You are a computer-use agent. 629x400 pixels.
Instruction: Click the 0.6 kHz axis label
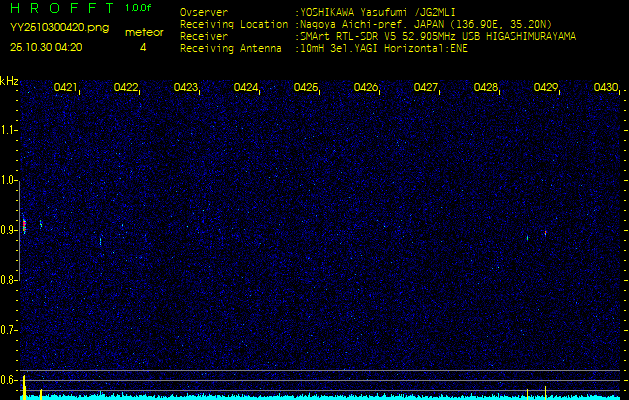point(8,380)
